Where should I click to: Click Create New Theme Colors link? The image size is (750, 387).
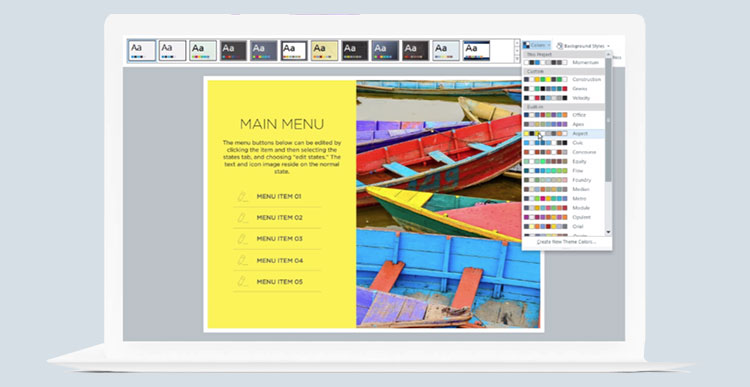click(x=566, y=242)
